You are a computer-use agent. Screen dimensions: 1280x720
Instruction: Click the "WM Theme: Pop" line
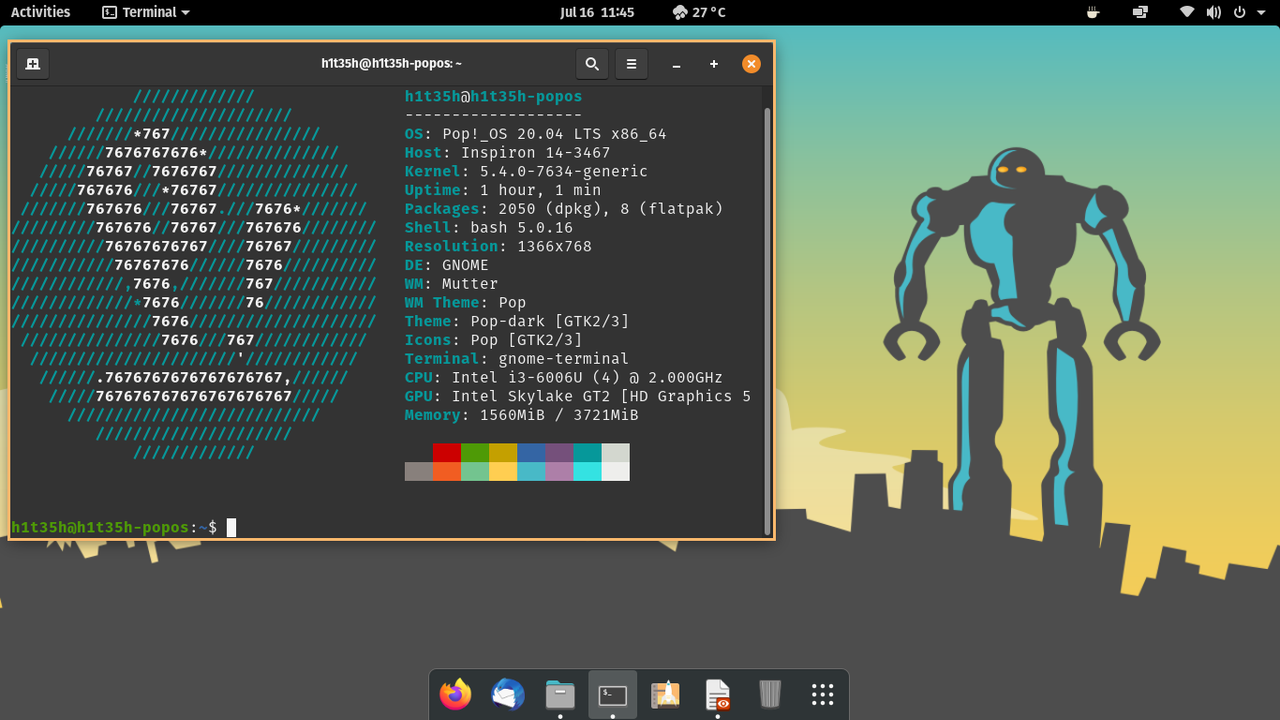click(x=465, y=303)
